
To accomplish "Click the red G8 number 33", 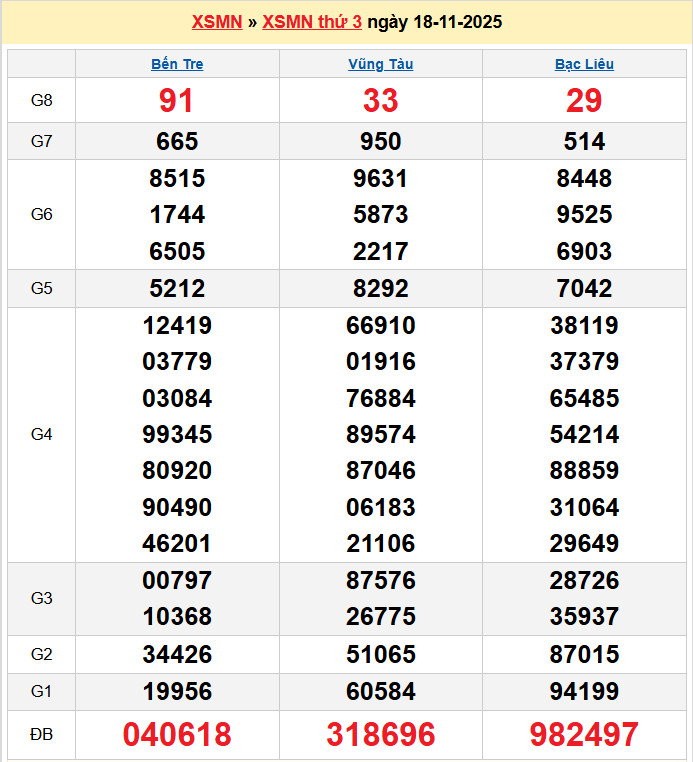I will 380,100.
